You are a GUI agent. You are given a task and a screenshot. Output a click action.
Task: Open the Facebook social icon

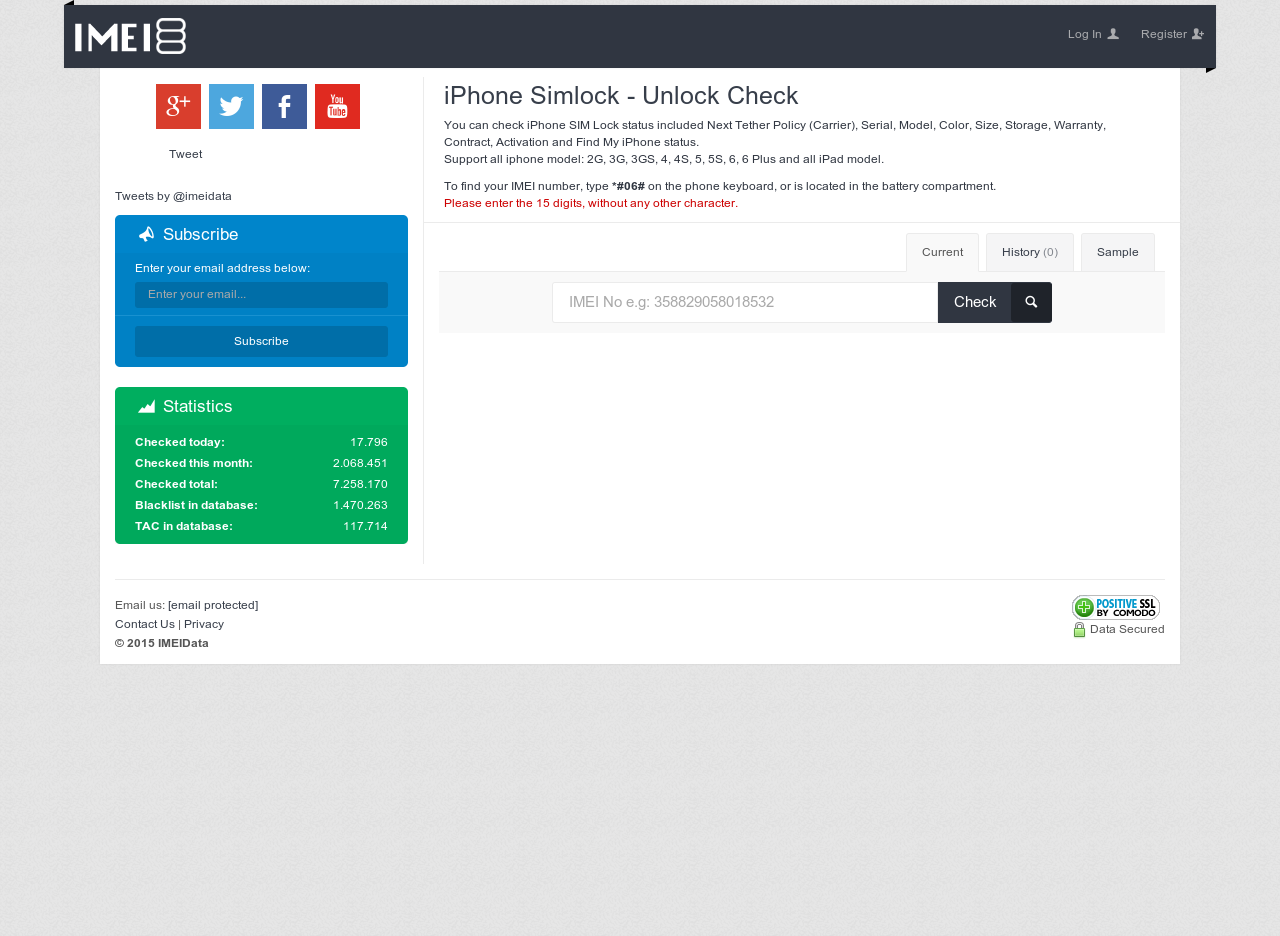pyautogui.click(x=284, y=106)
